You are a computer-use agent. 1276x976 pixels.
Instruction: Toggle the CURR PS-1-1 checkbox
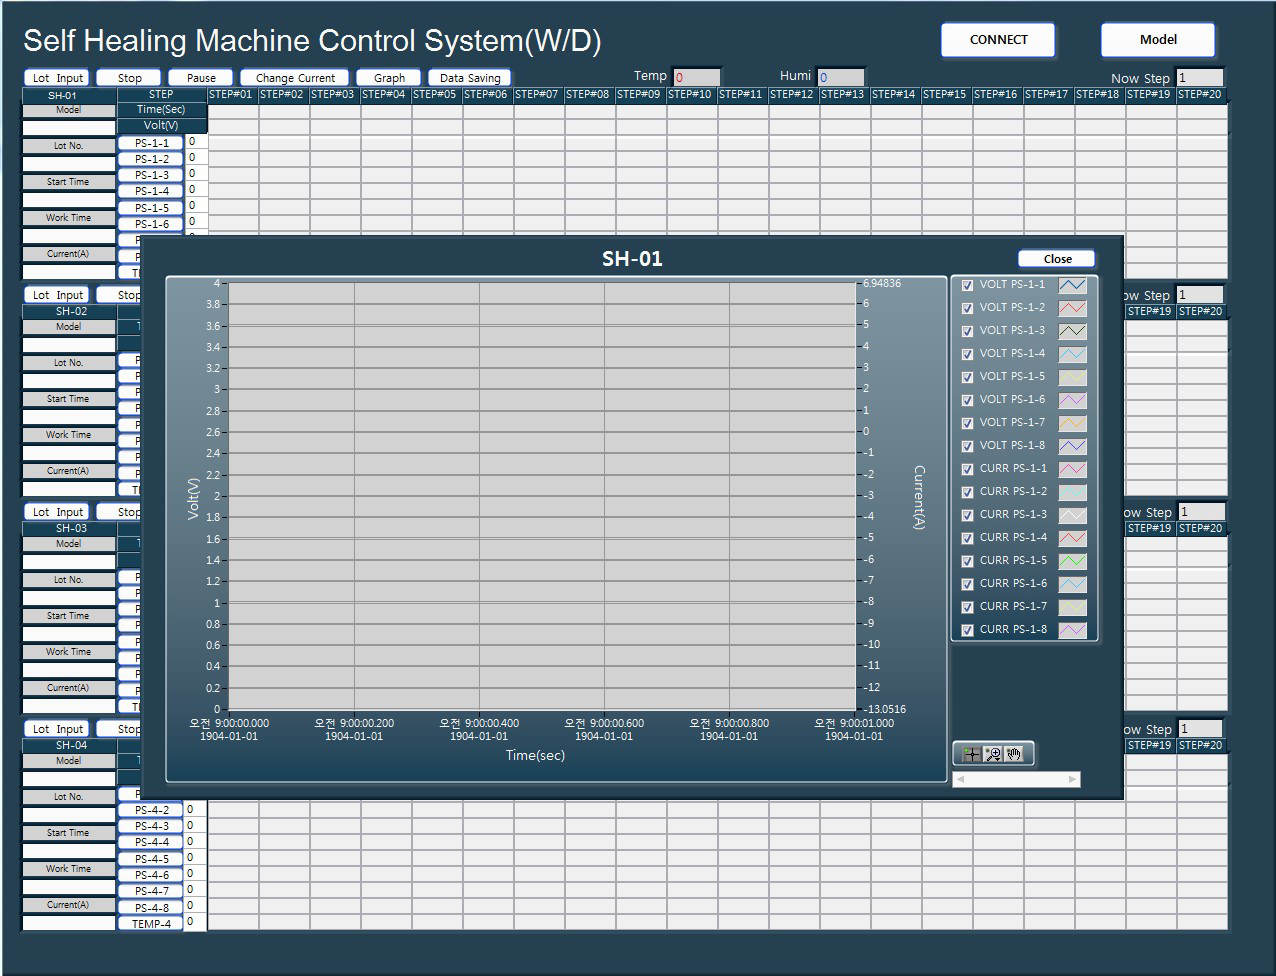pos(967,469)
